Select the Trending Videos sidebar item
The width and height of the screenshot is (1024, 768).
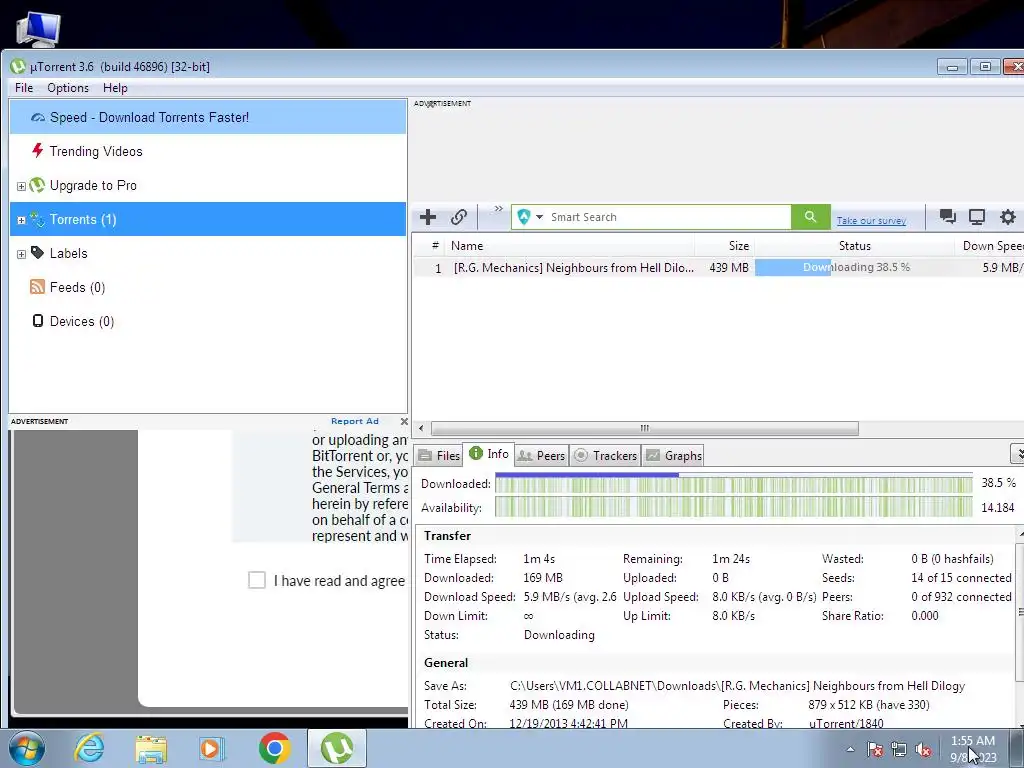click(x=208, y=152)
